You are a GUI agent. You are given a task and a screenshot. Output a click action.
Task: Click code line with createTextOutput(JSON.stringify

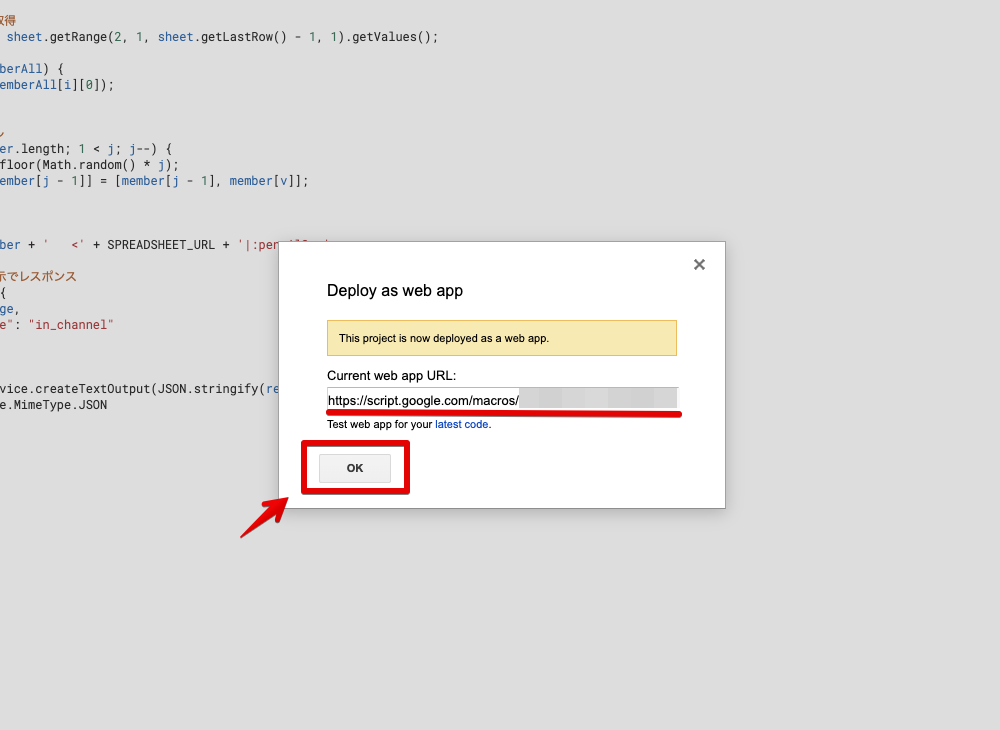[139, 389]
